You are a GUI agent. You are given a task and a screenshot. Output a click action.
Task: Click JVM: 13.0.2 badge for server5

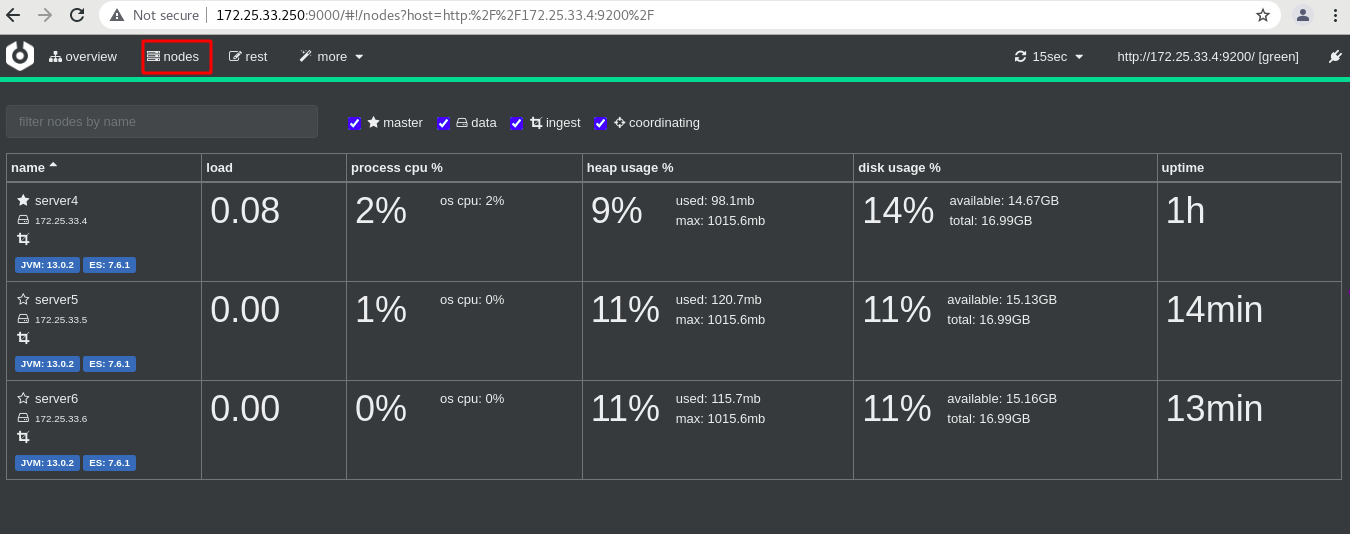[x=47, y=364]
